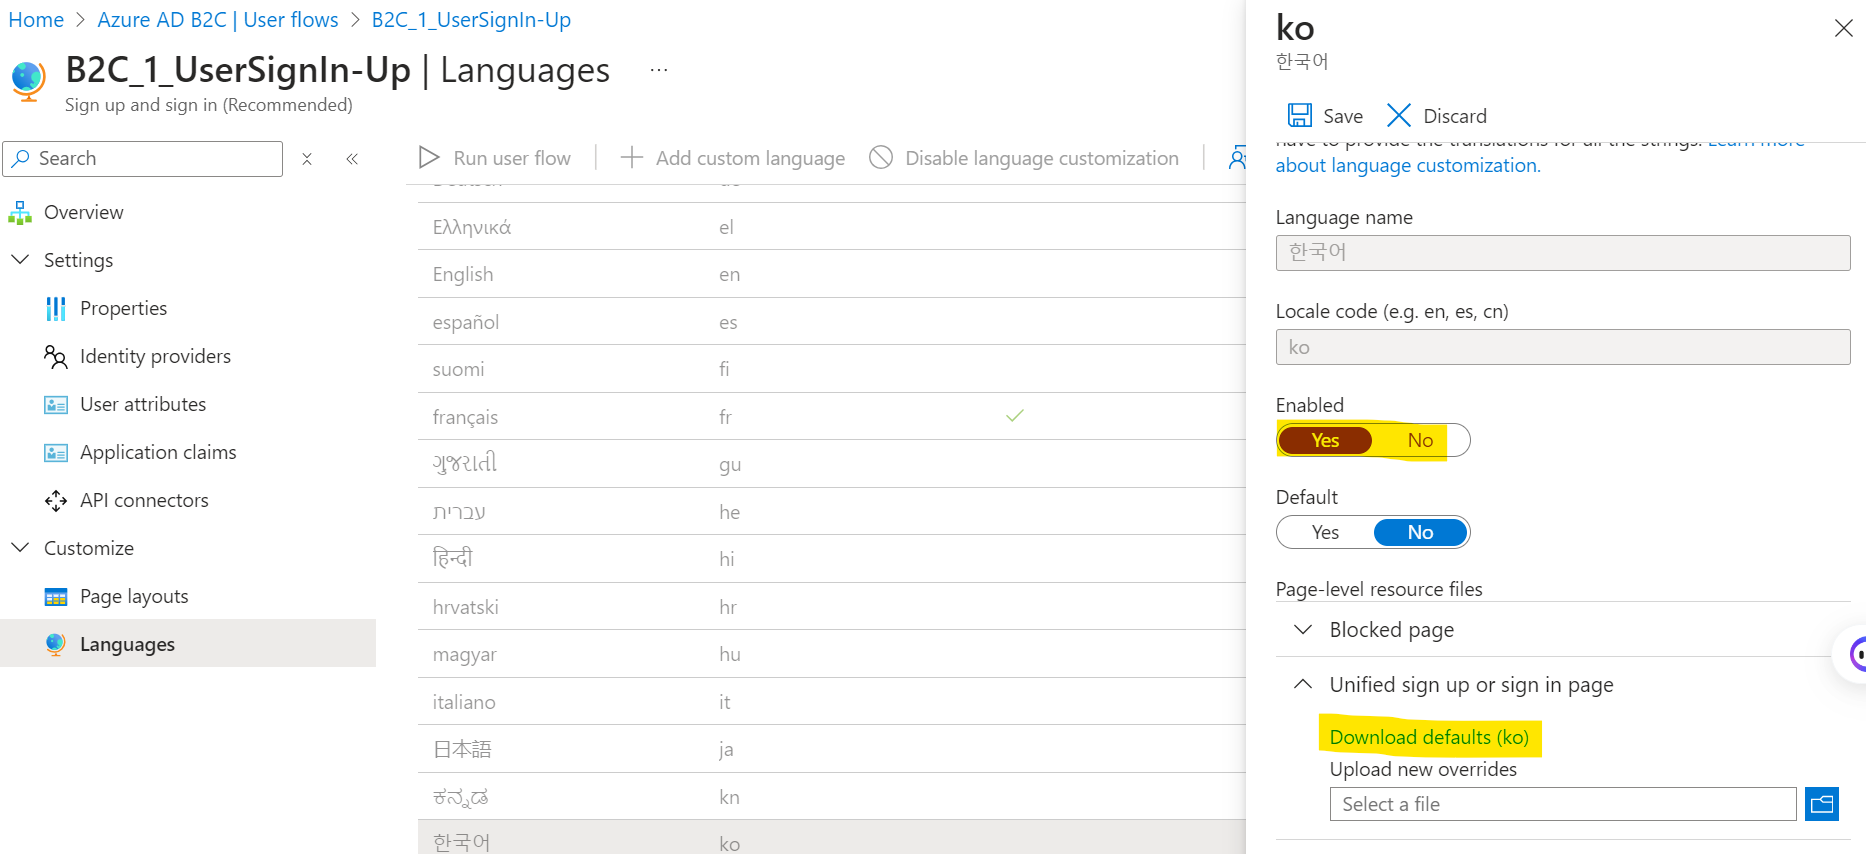Clear the search box with the X icon

click(307, 159)
